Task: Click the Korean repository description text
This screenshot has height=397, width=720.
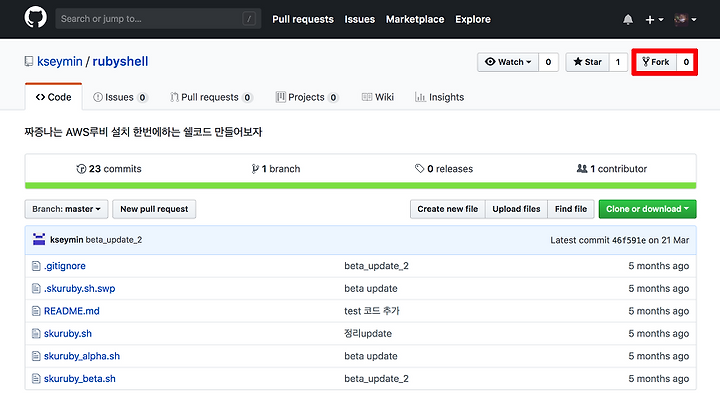Action: [143, 132]
